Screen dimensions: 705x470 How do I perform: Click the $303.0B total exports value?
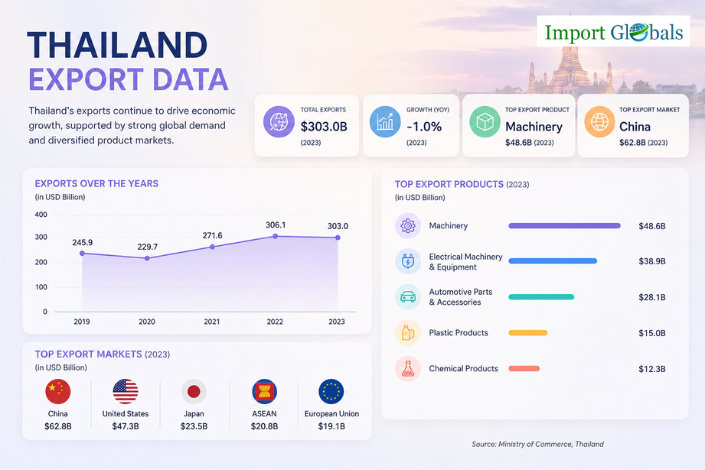pyautogui.click(x=324, y=127)
